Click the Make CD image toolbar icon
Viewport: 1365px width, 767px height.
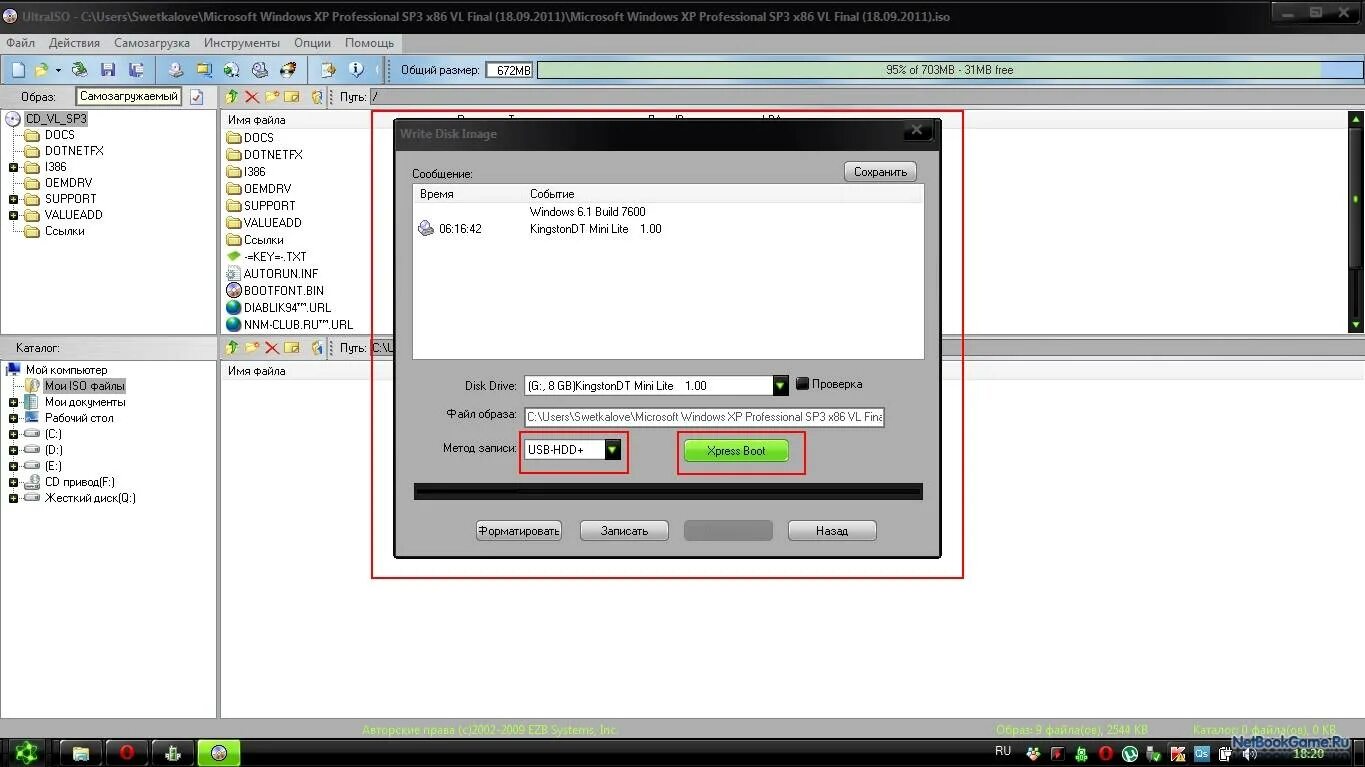[176, 70]
